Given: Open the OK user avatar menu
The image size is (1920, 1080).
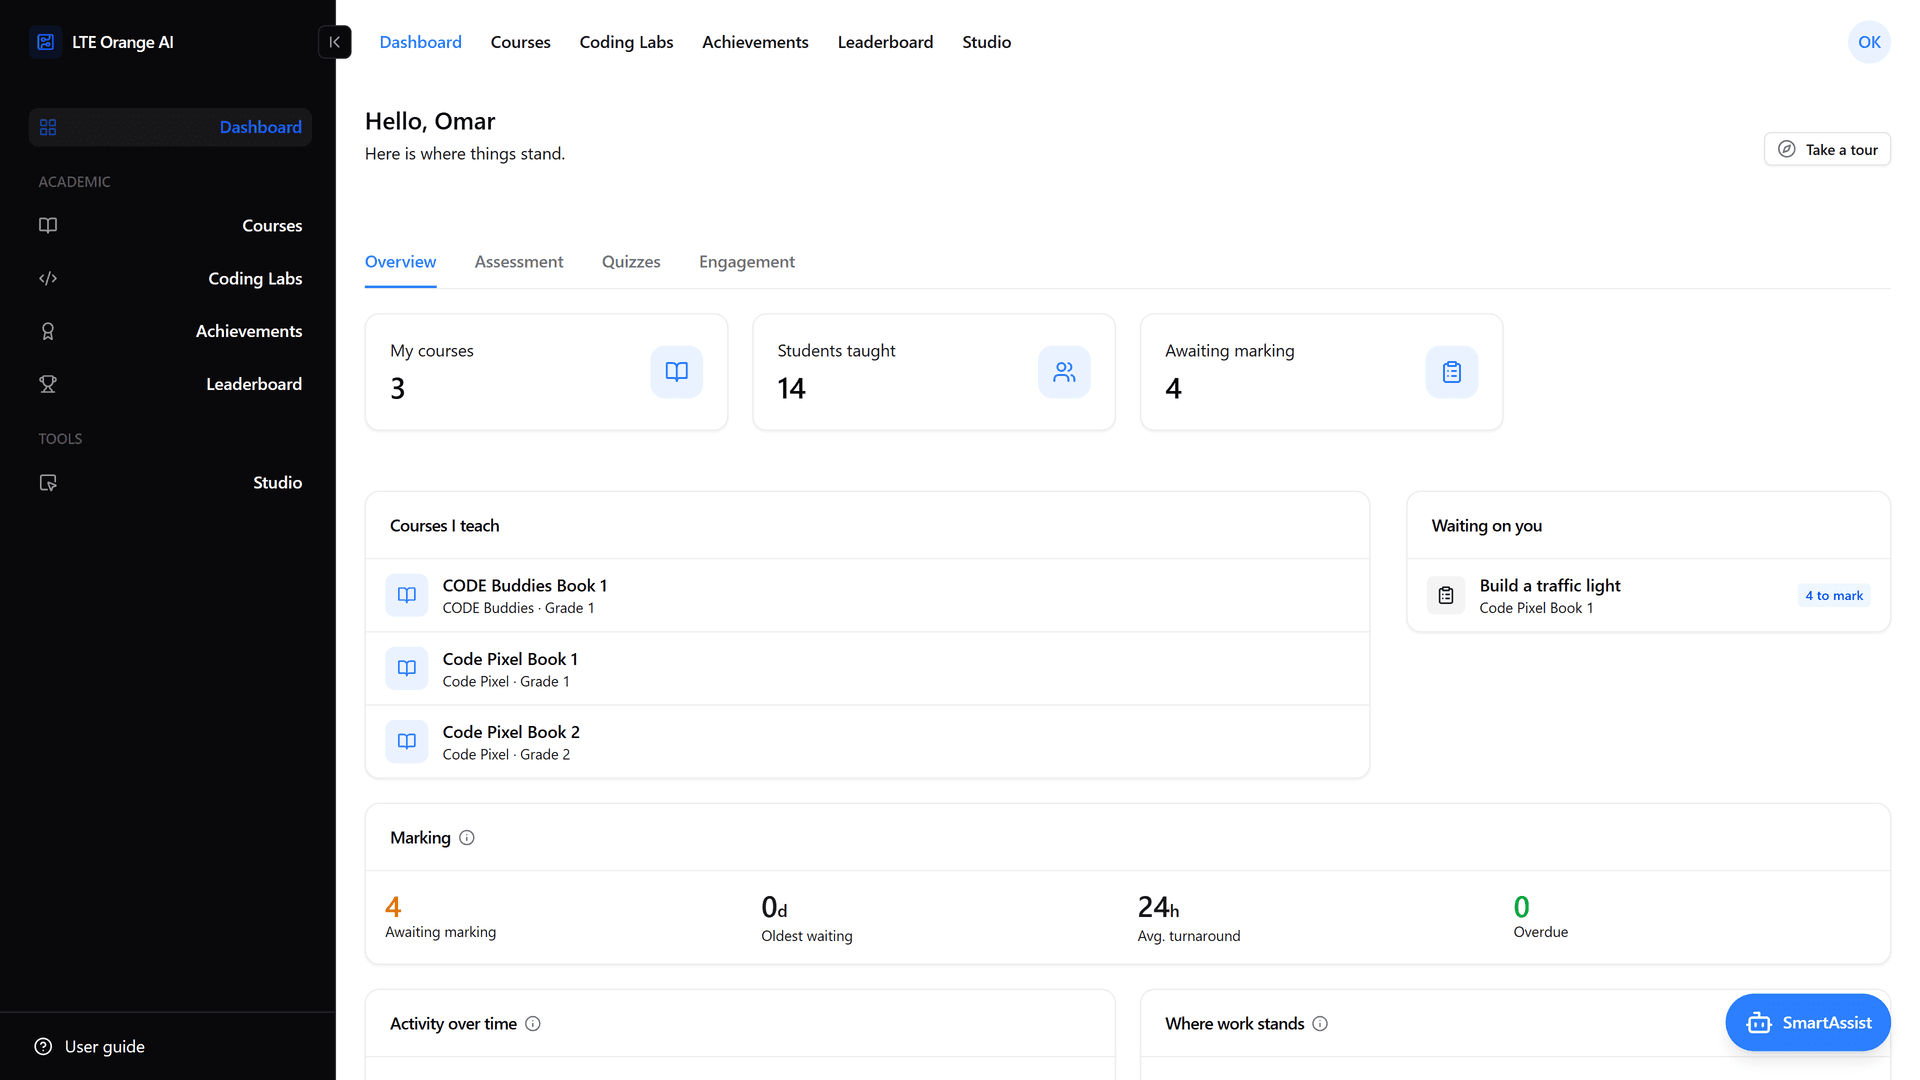Looking at the screenshot, I should pyautogui.click(x=1869, y=42).
